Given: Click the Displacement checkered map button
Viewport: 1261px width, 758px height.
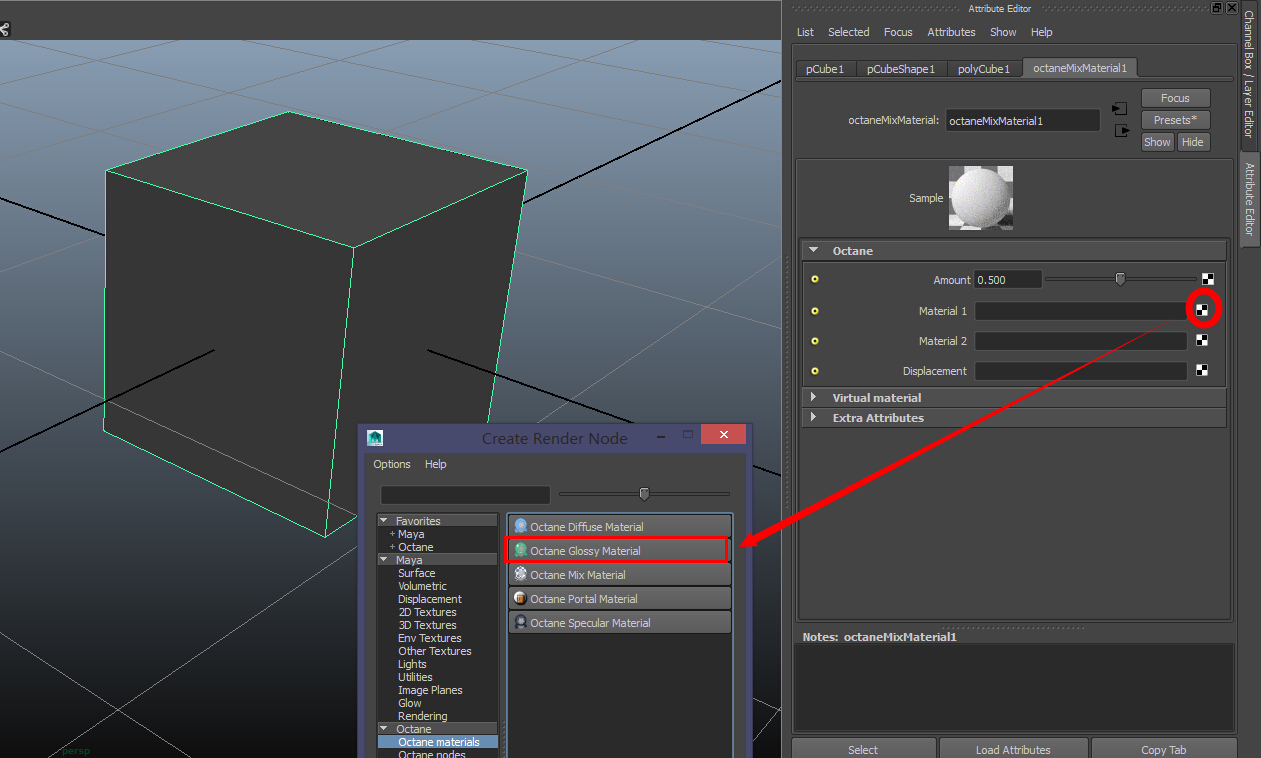Looking at the screenshot, I should click(x=1202, y=370).
